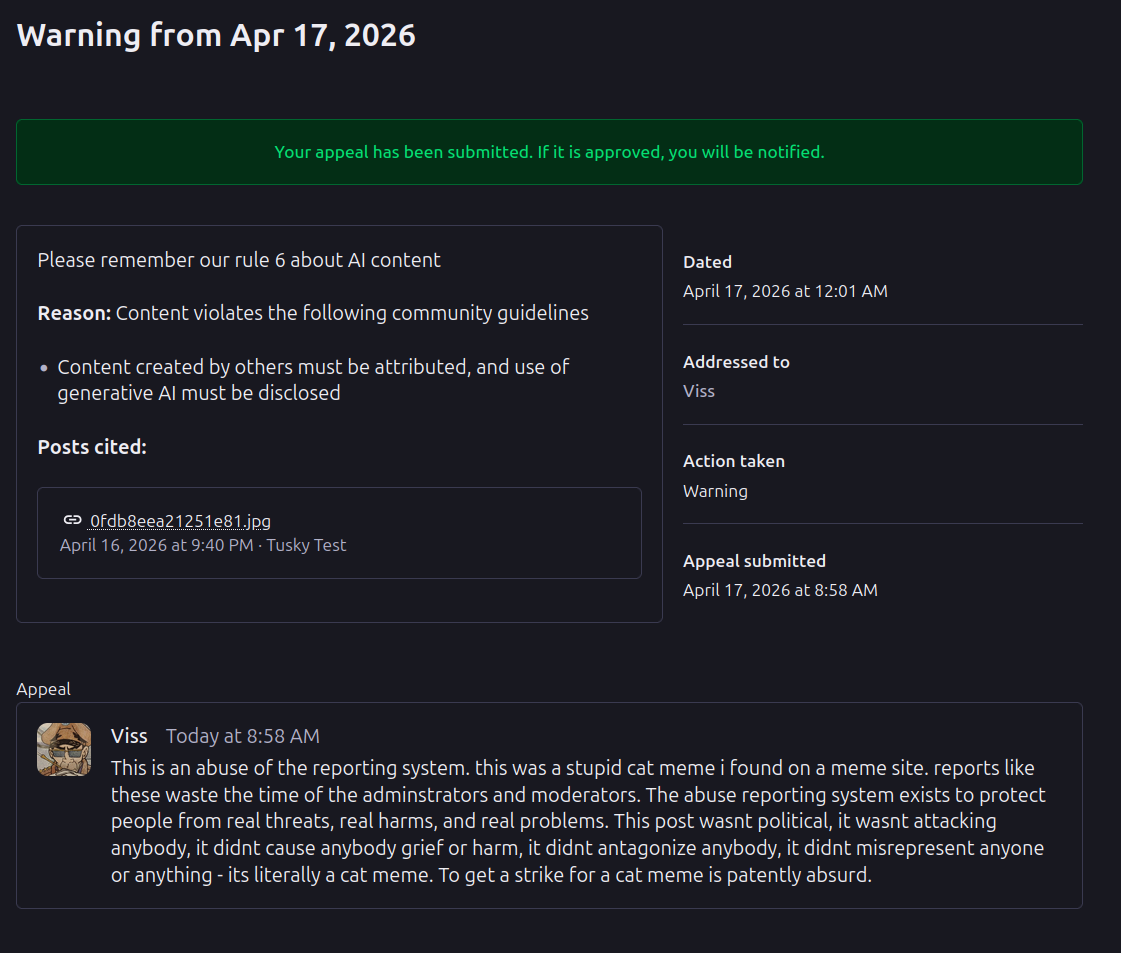Click the 'Warning from Apr 17, 2026' heading
Screen dimensions: 1121x953
coord(216,35)
